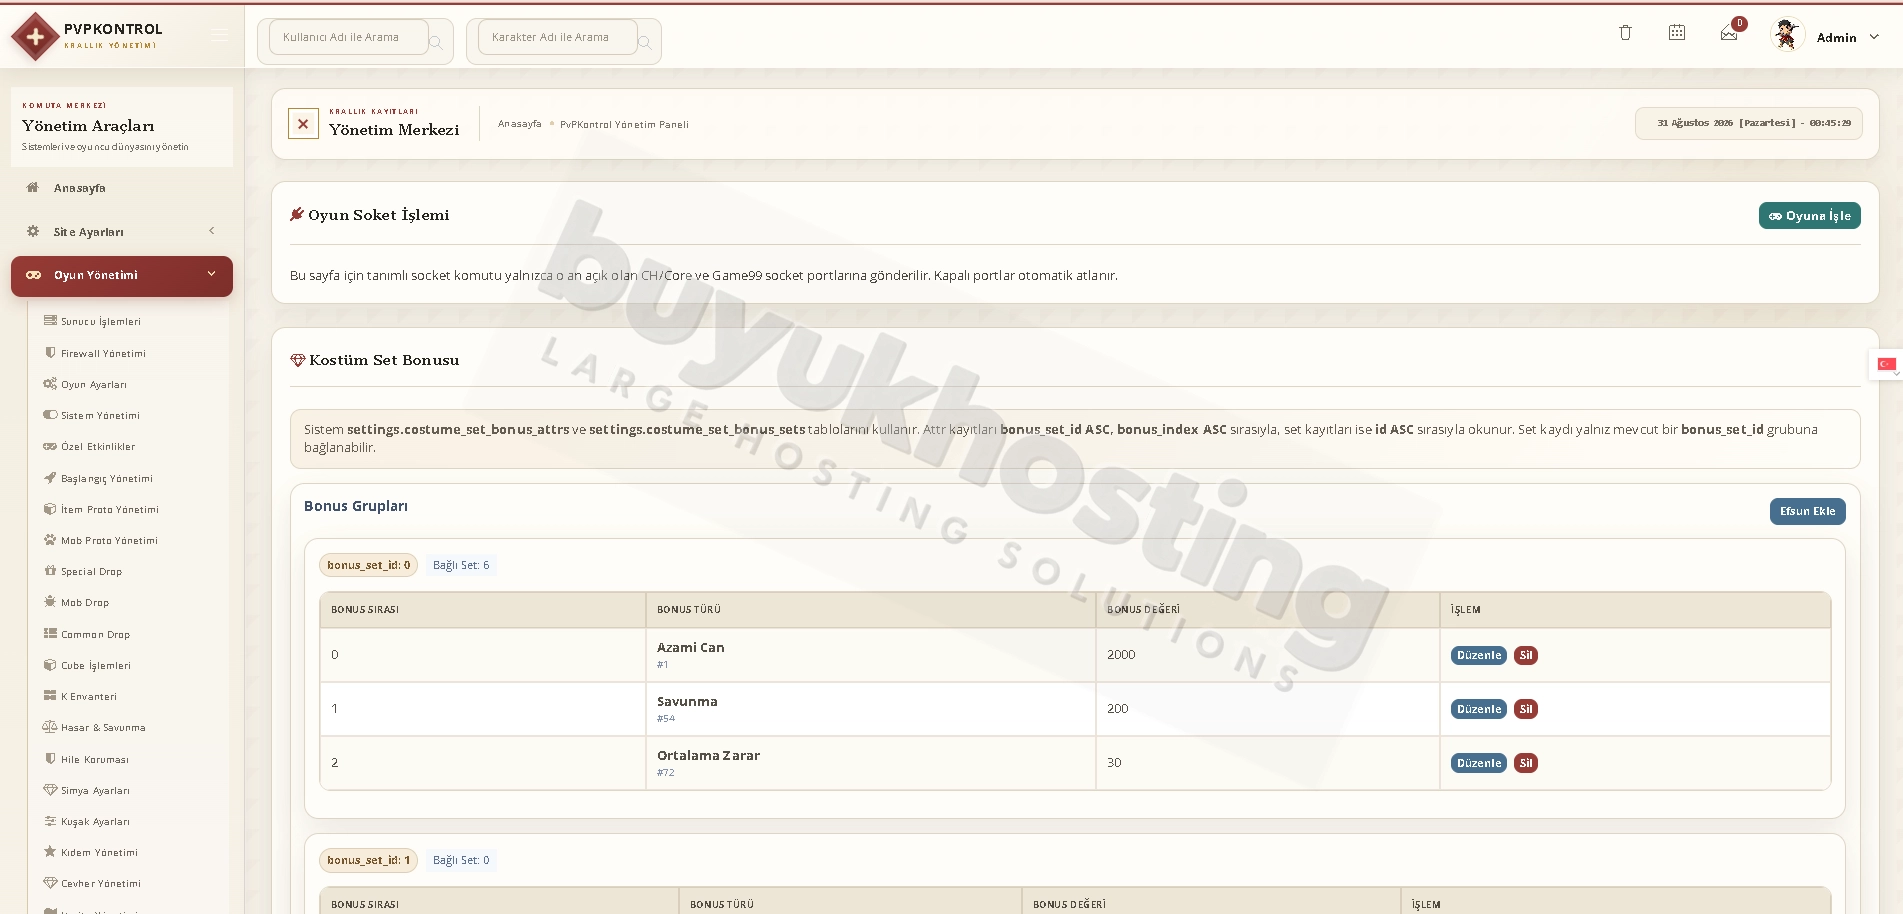Click the character search magnifier icon
1903x914 pixels.
tap(645, 42)
